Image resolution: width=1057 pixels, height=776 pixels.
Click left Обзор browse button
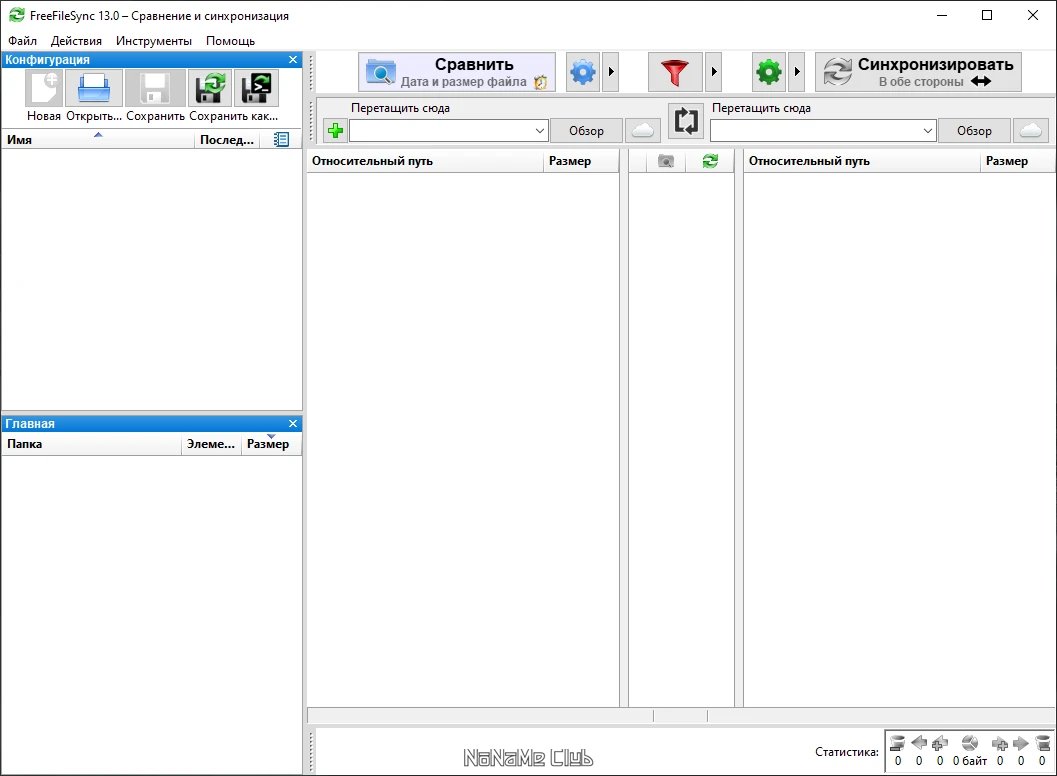[586, 131]
